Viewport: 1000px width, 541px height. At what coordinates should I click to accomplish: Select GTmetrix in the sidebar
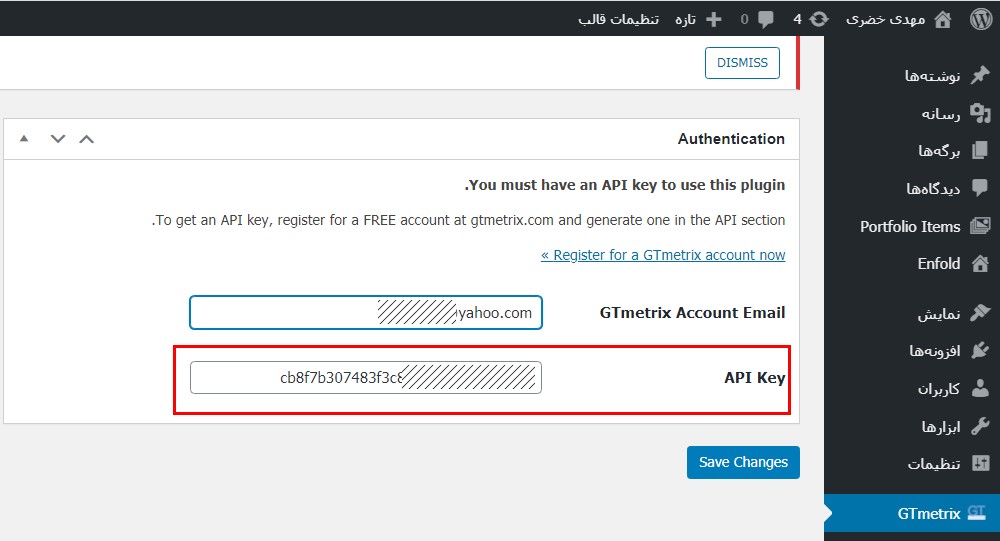[x=912, y=513]
